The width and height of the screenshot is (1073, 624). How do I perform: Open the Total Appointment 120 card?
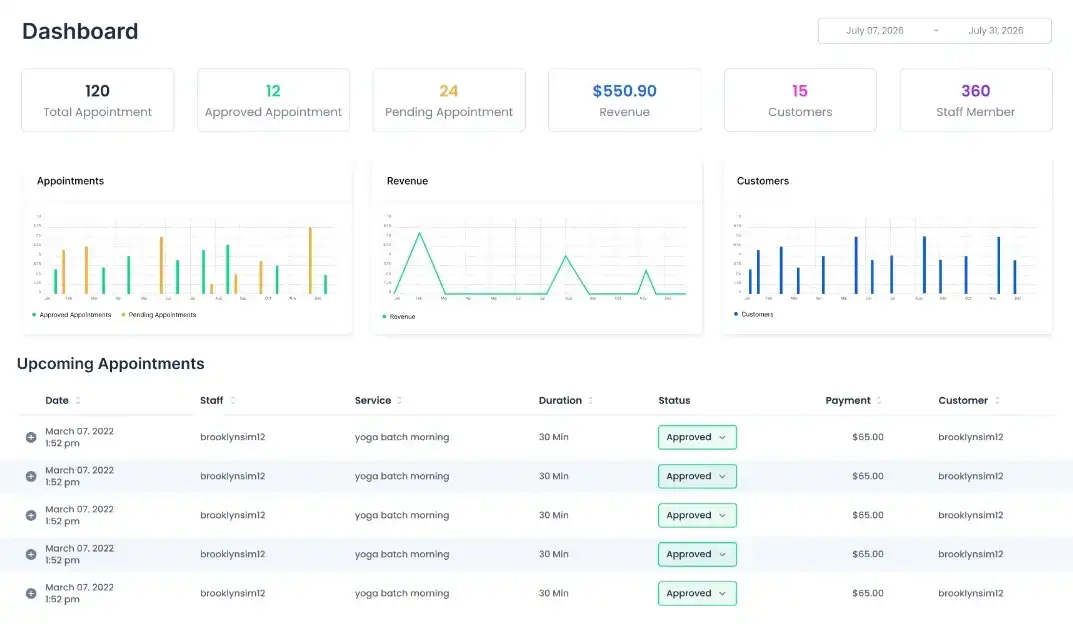tap(98, 100)
